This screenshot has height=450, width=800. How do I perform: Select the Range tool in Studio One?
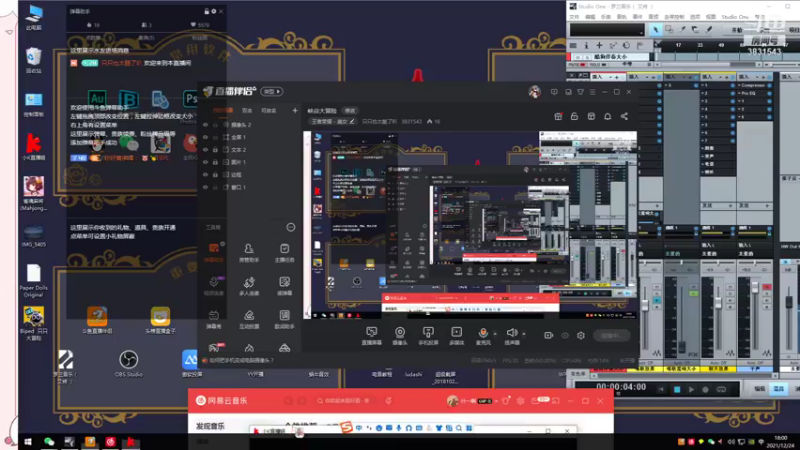click(669, 30)
